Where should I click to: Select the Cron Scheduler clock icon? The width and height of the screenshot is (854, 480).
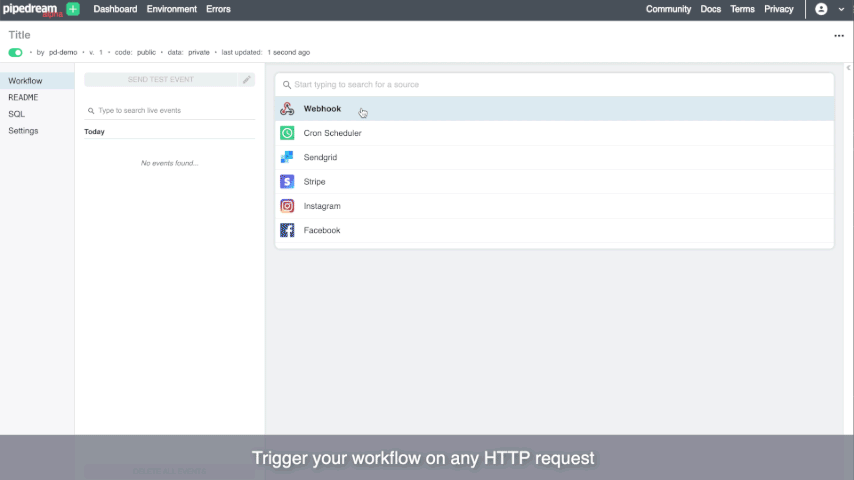(287, 133)
